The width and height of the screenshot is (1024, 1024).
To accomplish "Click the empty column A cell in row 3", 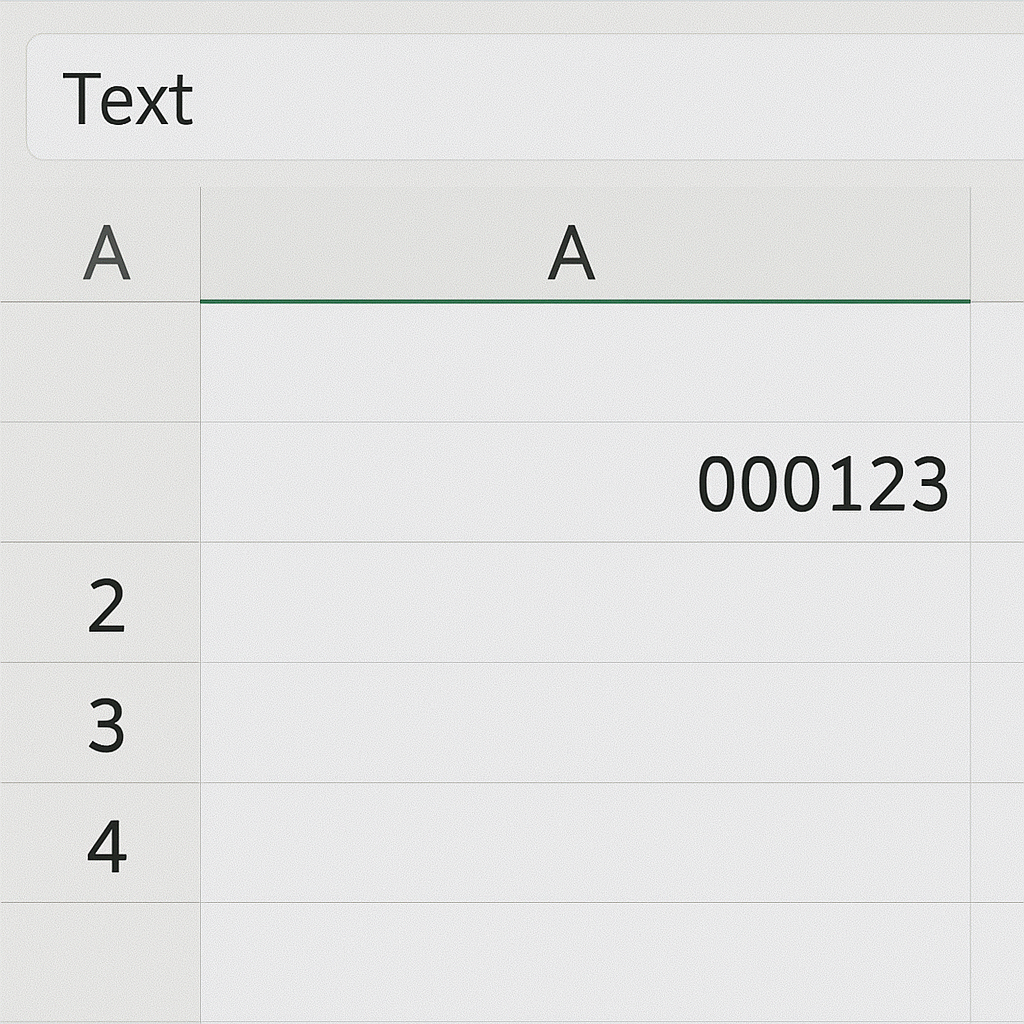I will tap(585, 723).
